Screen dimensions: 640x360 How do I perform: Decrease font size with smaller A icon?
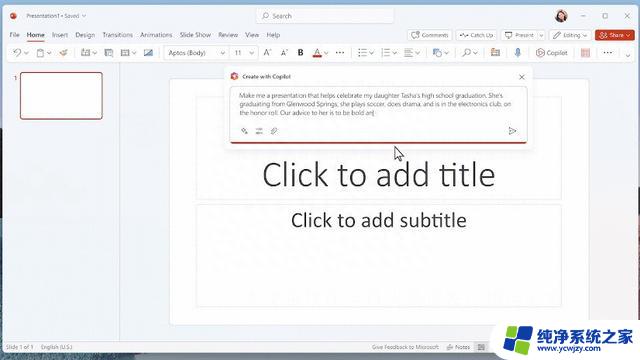284,53
